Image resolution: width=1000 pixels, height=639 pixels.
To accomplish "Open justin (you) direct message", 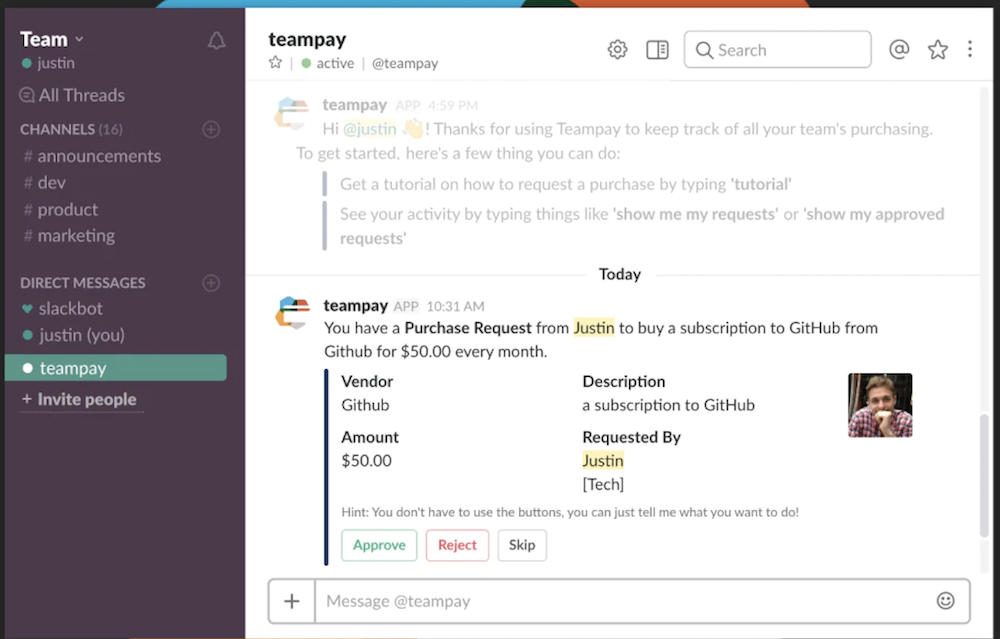I will [73, 335].
